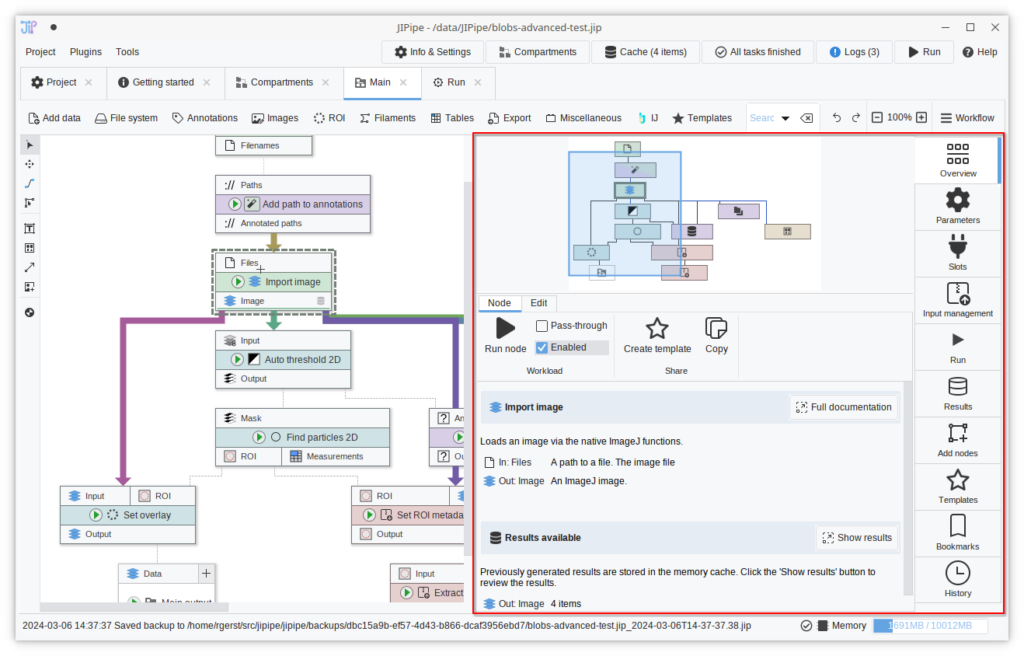Open the Input management panel
Viewport: 1024px width, 656px height.
click(957, 300)
